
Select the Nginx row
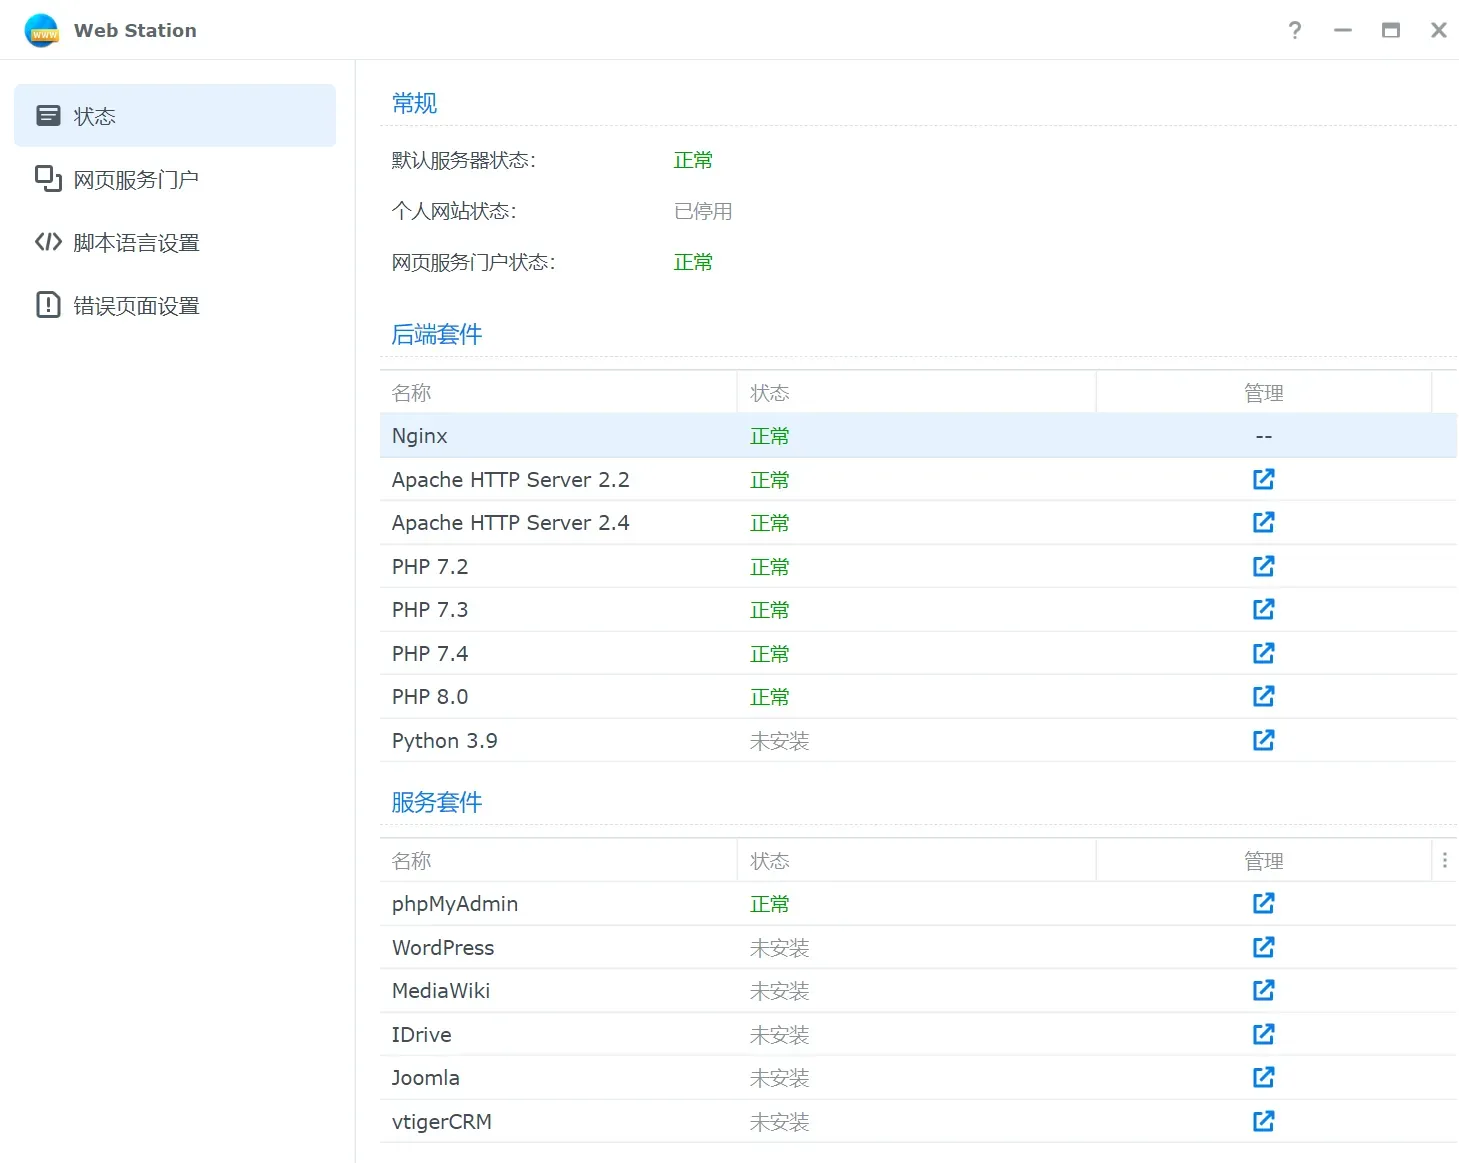918,436
